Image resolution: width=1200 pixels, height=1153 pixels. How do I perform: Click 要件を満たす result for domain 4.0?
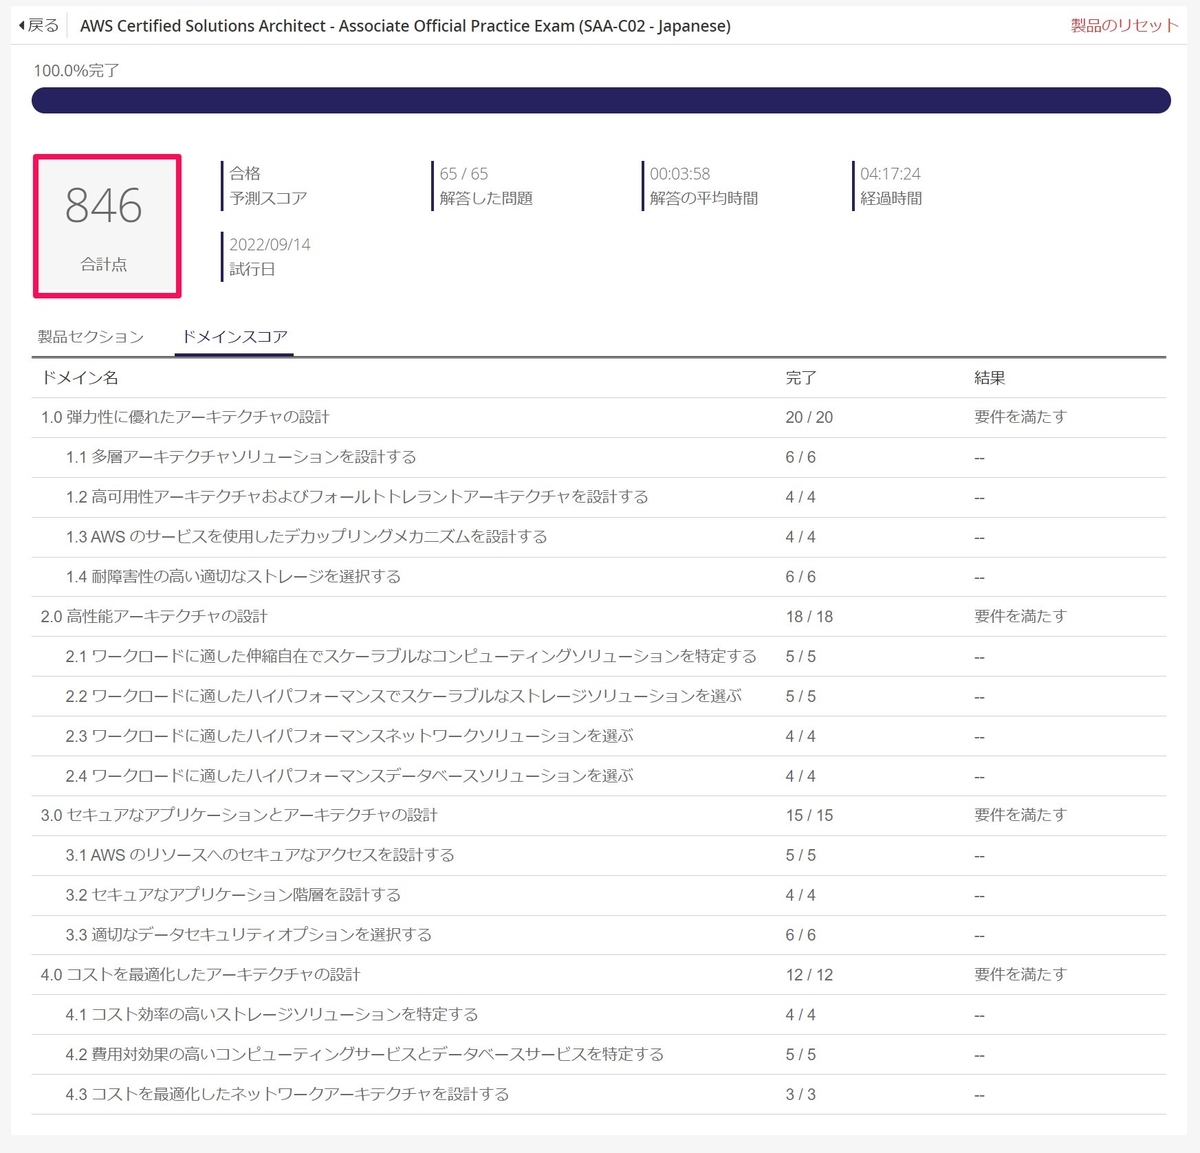point(1021,975)
